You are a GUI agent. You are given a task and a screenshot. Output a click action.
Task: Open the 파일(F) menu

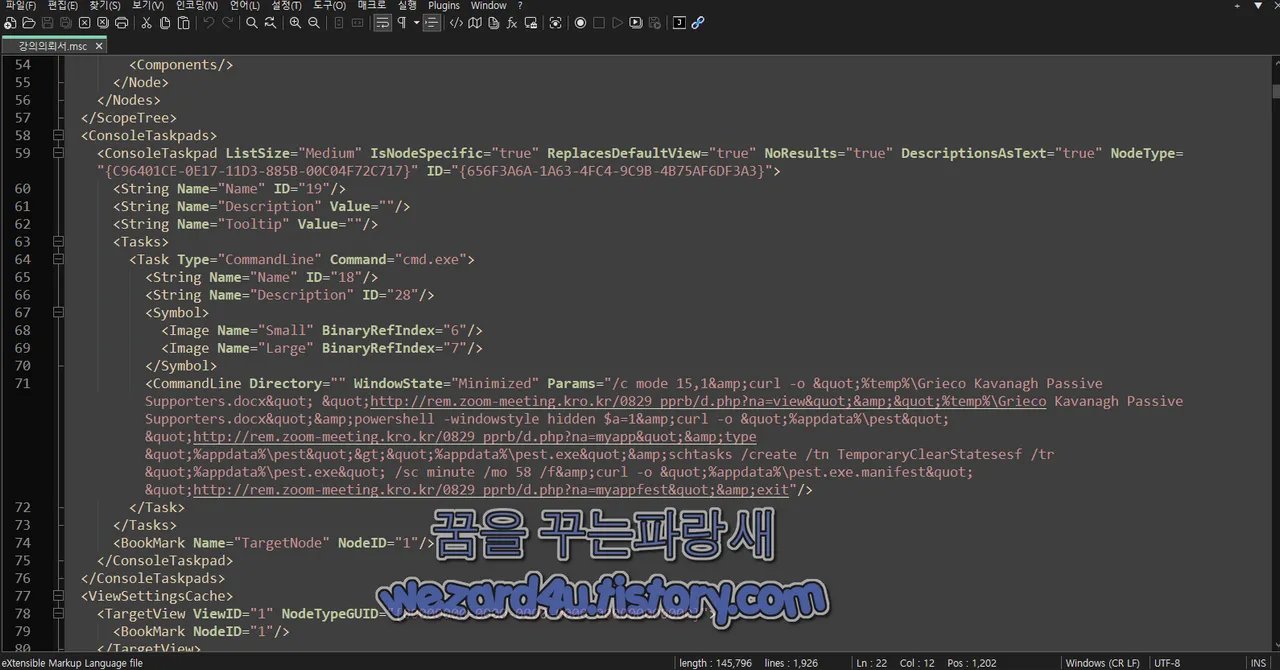point(20,5)
